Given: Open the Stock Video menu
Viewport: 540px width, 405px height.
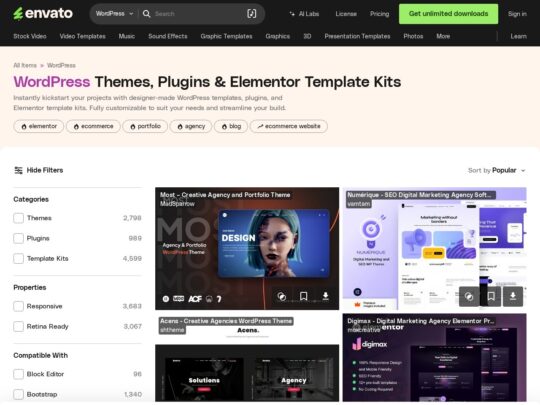Looking at the screenshot, I should tap(30, 36).
